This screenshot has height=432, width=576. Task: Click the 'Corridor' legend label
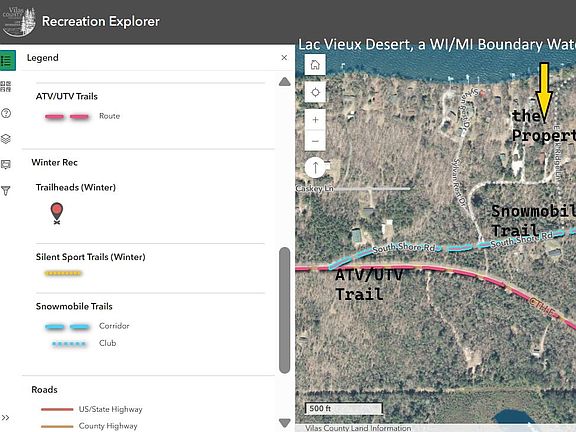click(114, 326)
